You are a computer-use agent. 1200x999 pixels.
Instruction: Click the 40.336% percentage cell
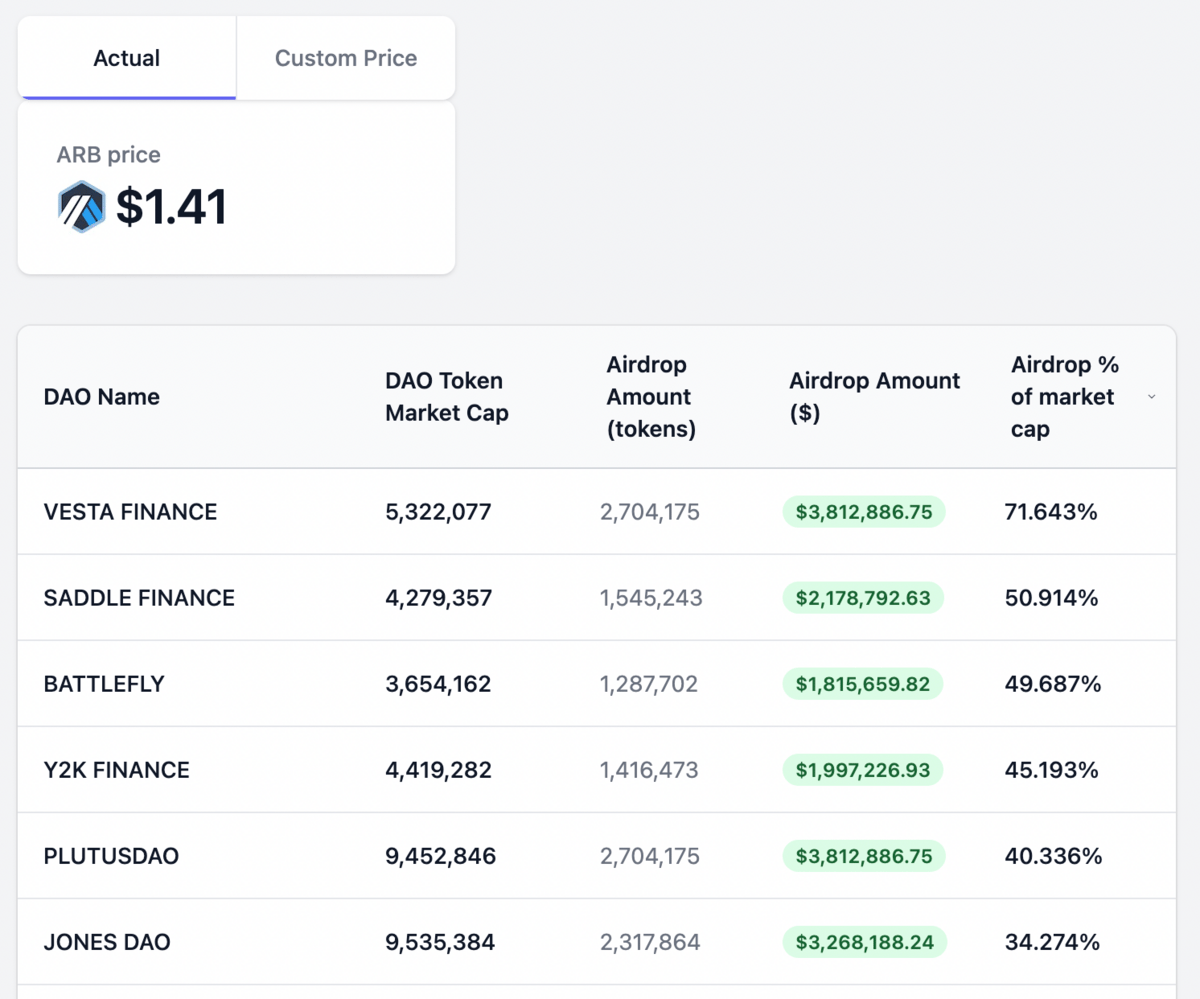[1053, 856]
